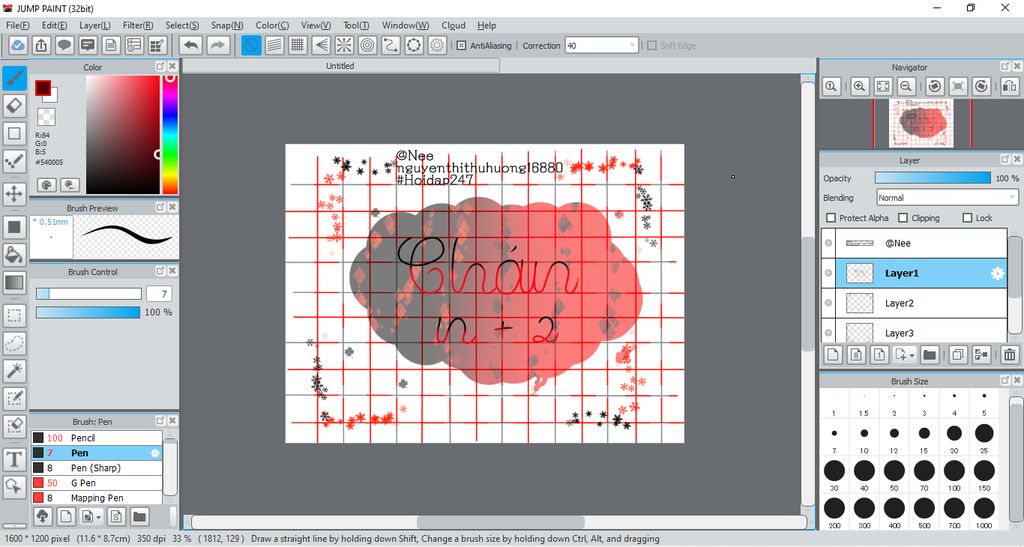This screenshot has width=1024, height=547.
Task: Select the Brush tool in left toolbar
Action: [14, 78]
